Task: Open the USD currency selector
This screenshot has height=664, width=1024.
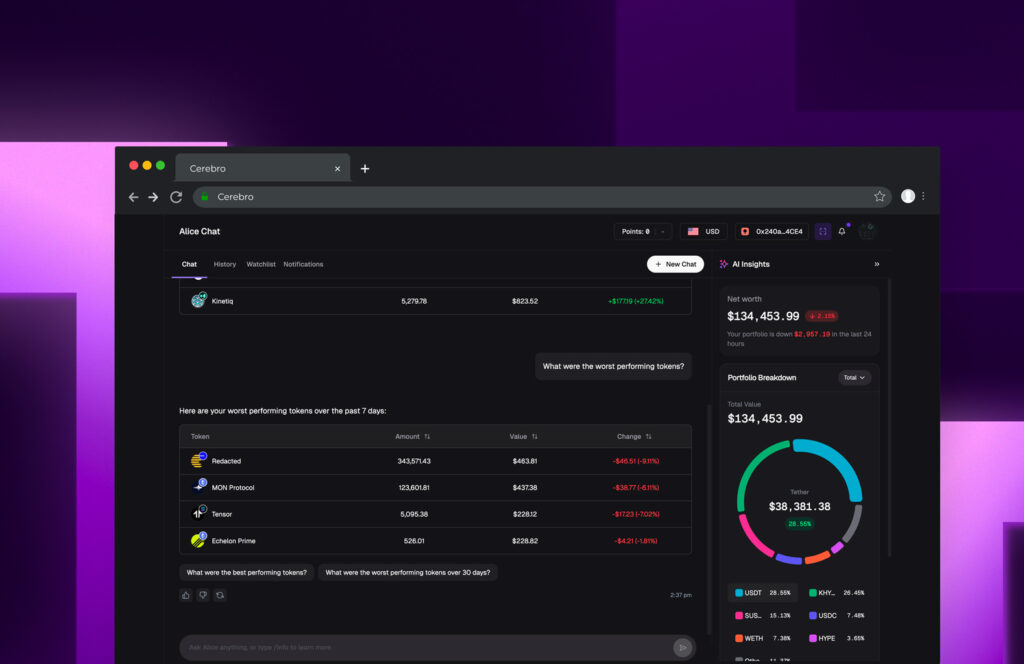Action: coord(704,231)
